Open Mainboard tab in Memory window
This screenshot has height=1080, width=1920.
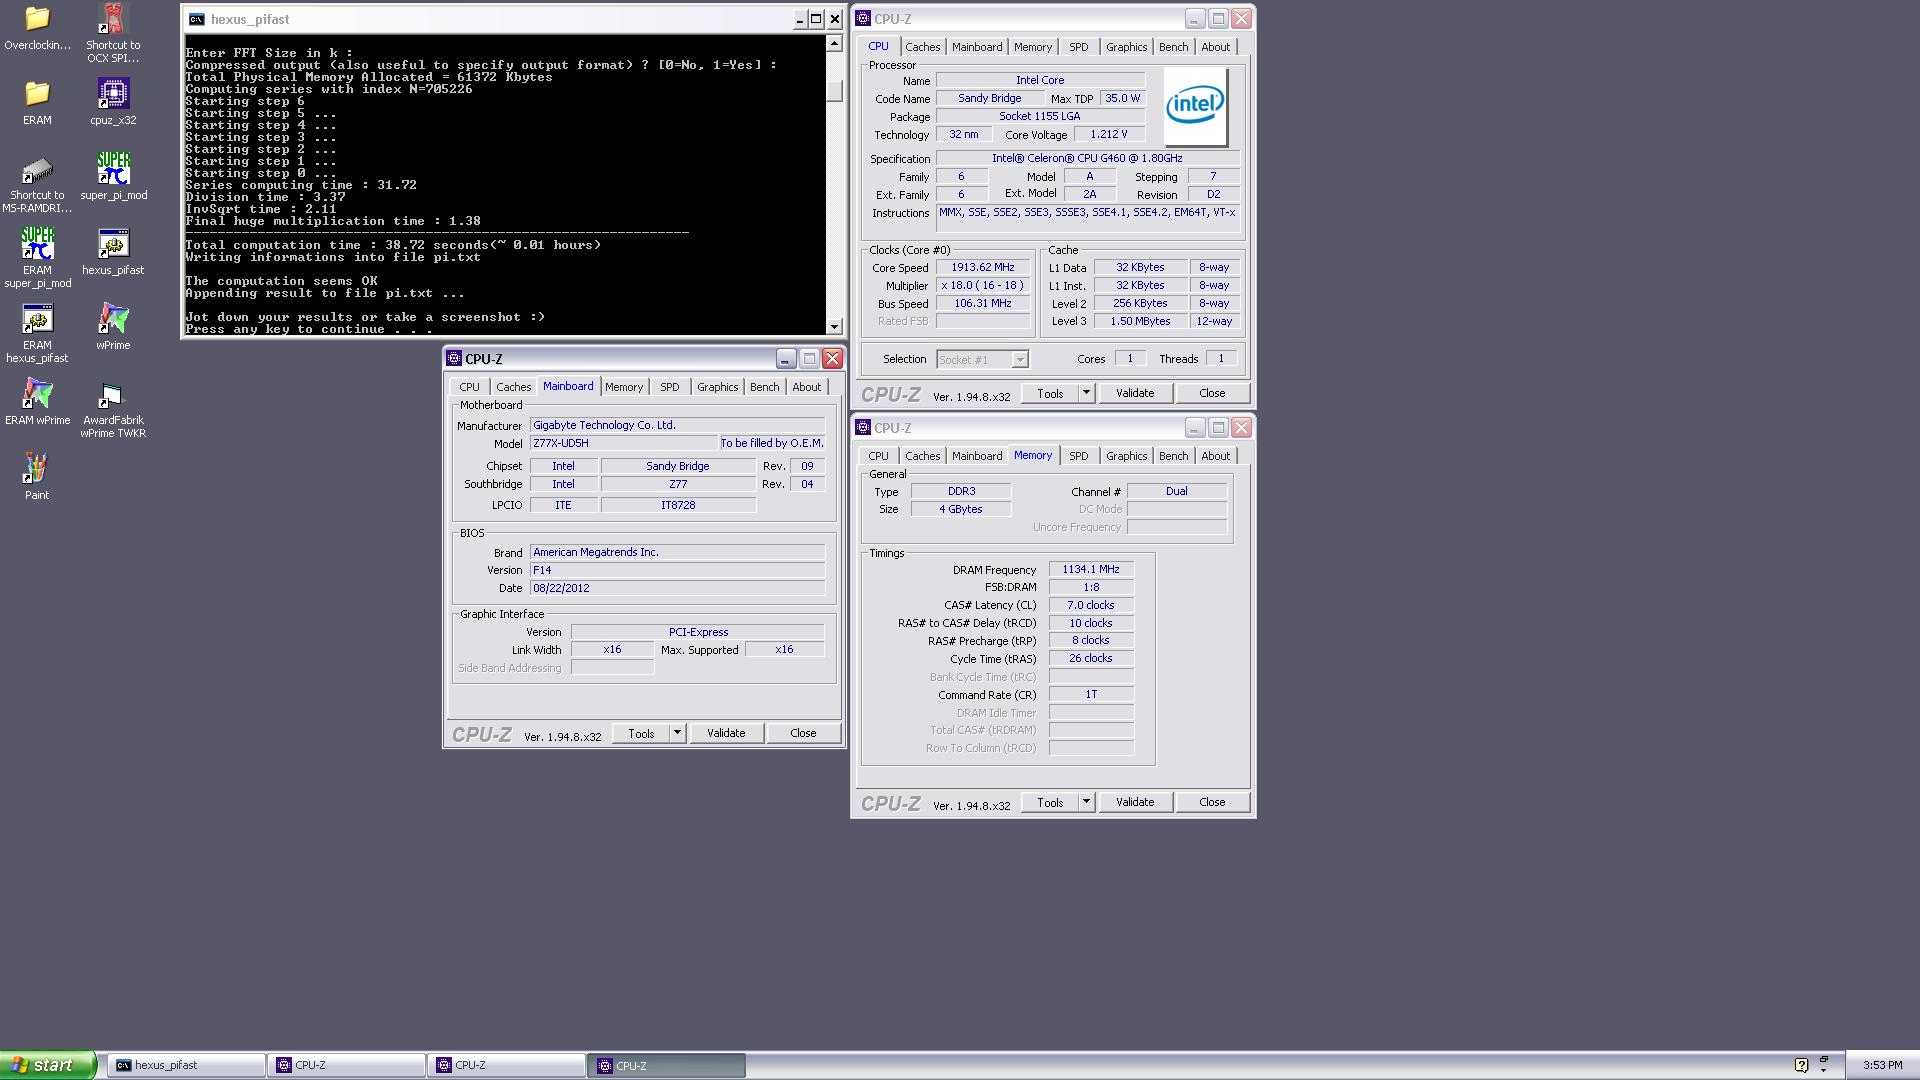[976, 456]
